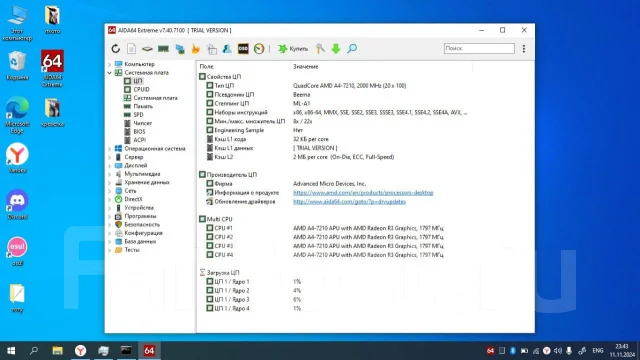This screenshot has height=360, width=640.
Task: Click the tools key toolbar icon
Action: tap(320, 49)
